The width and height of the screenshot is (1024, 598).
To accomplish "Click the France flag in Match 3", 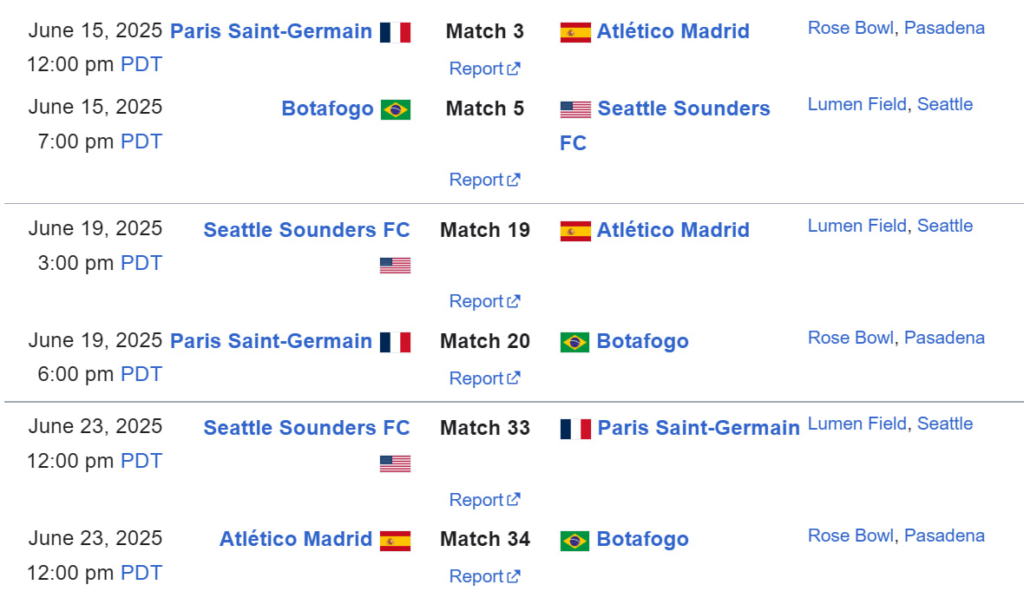I will 395,32.
